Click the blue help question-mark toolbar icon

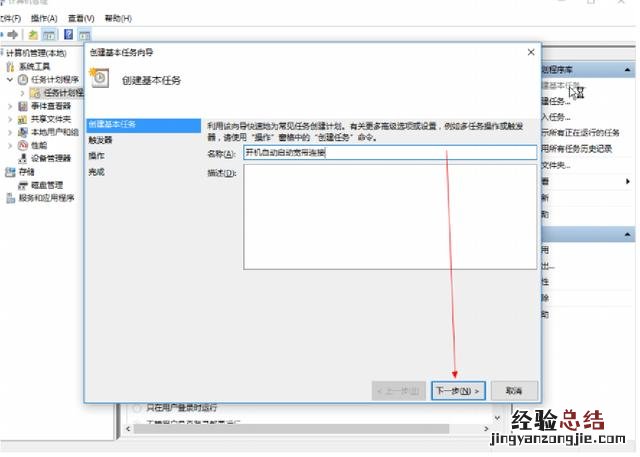coord(69,34)
